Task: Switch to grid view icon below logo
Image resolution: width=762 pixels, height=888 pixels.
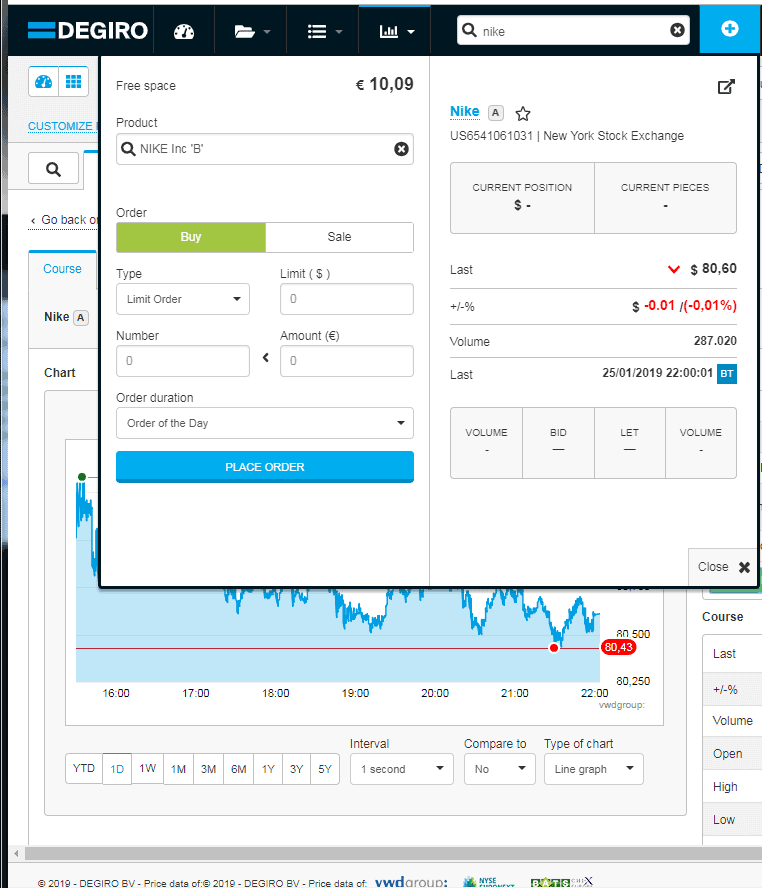Action: pyautogui.click(x=74, y=82)
